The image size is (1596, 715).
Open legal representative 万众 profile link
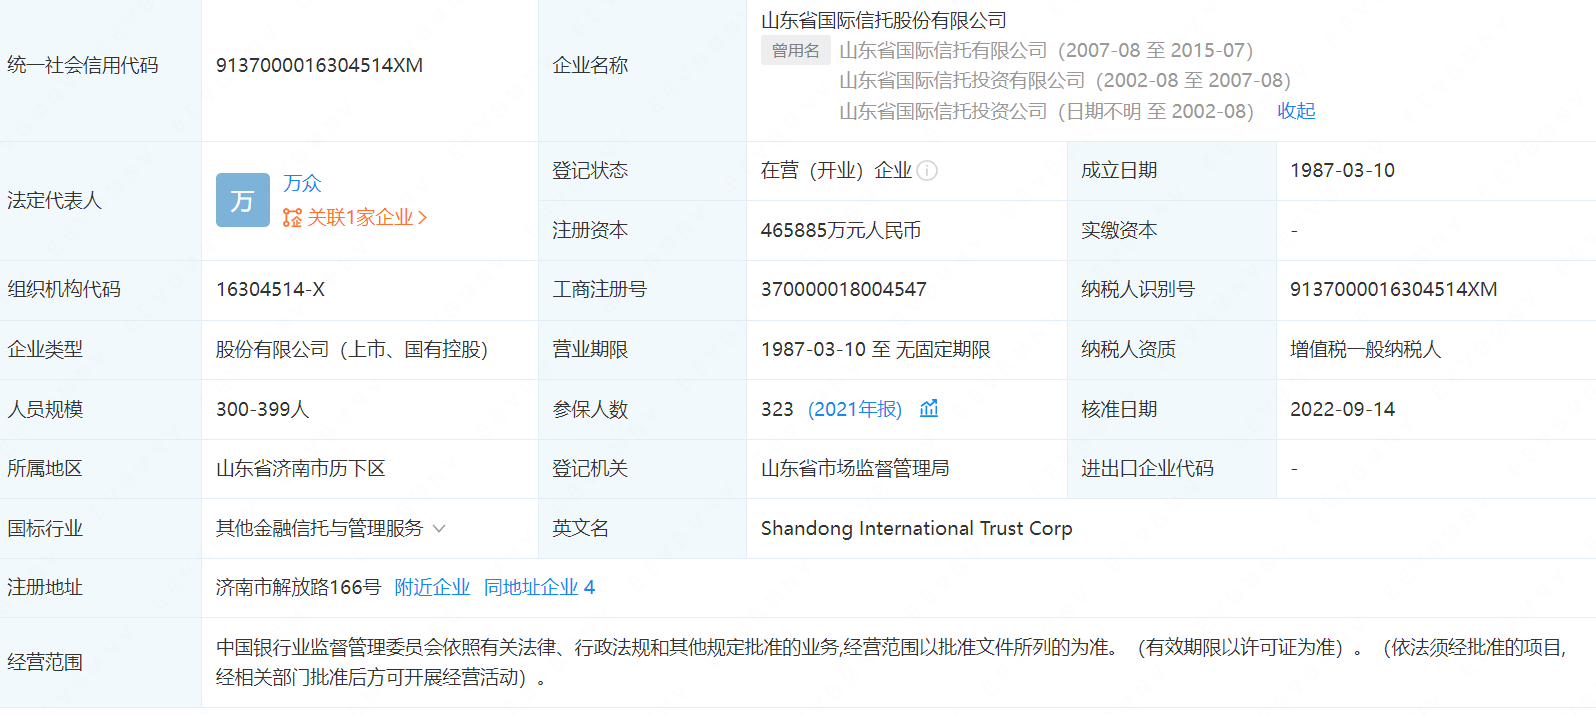click(302, 183)
